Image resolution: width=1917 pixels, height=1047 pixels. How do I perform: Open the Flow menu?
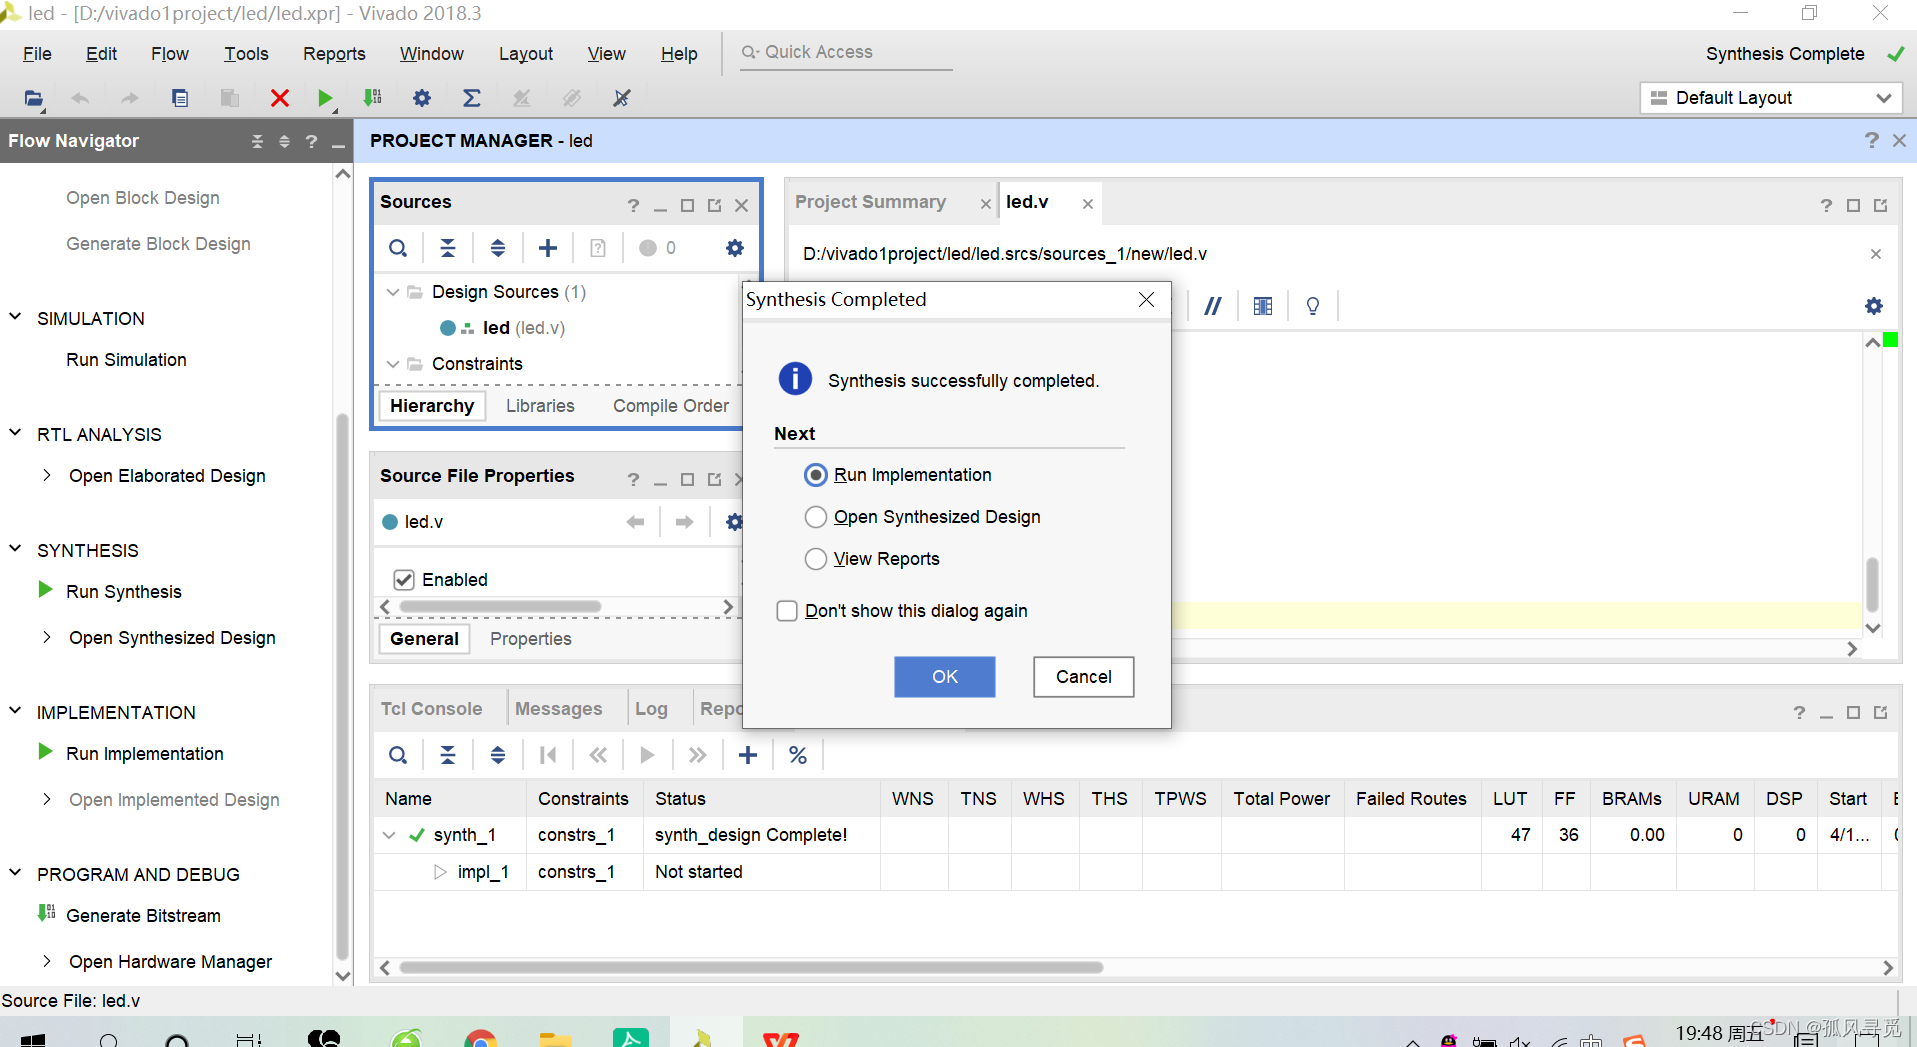170,54
